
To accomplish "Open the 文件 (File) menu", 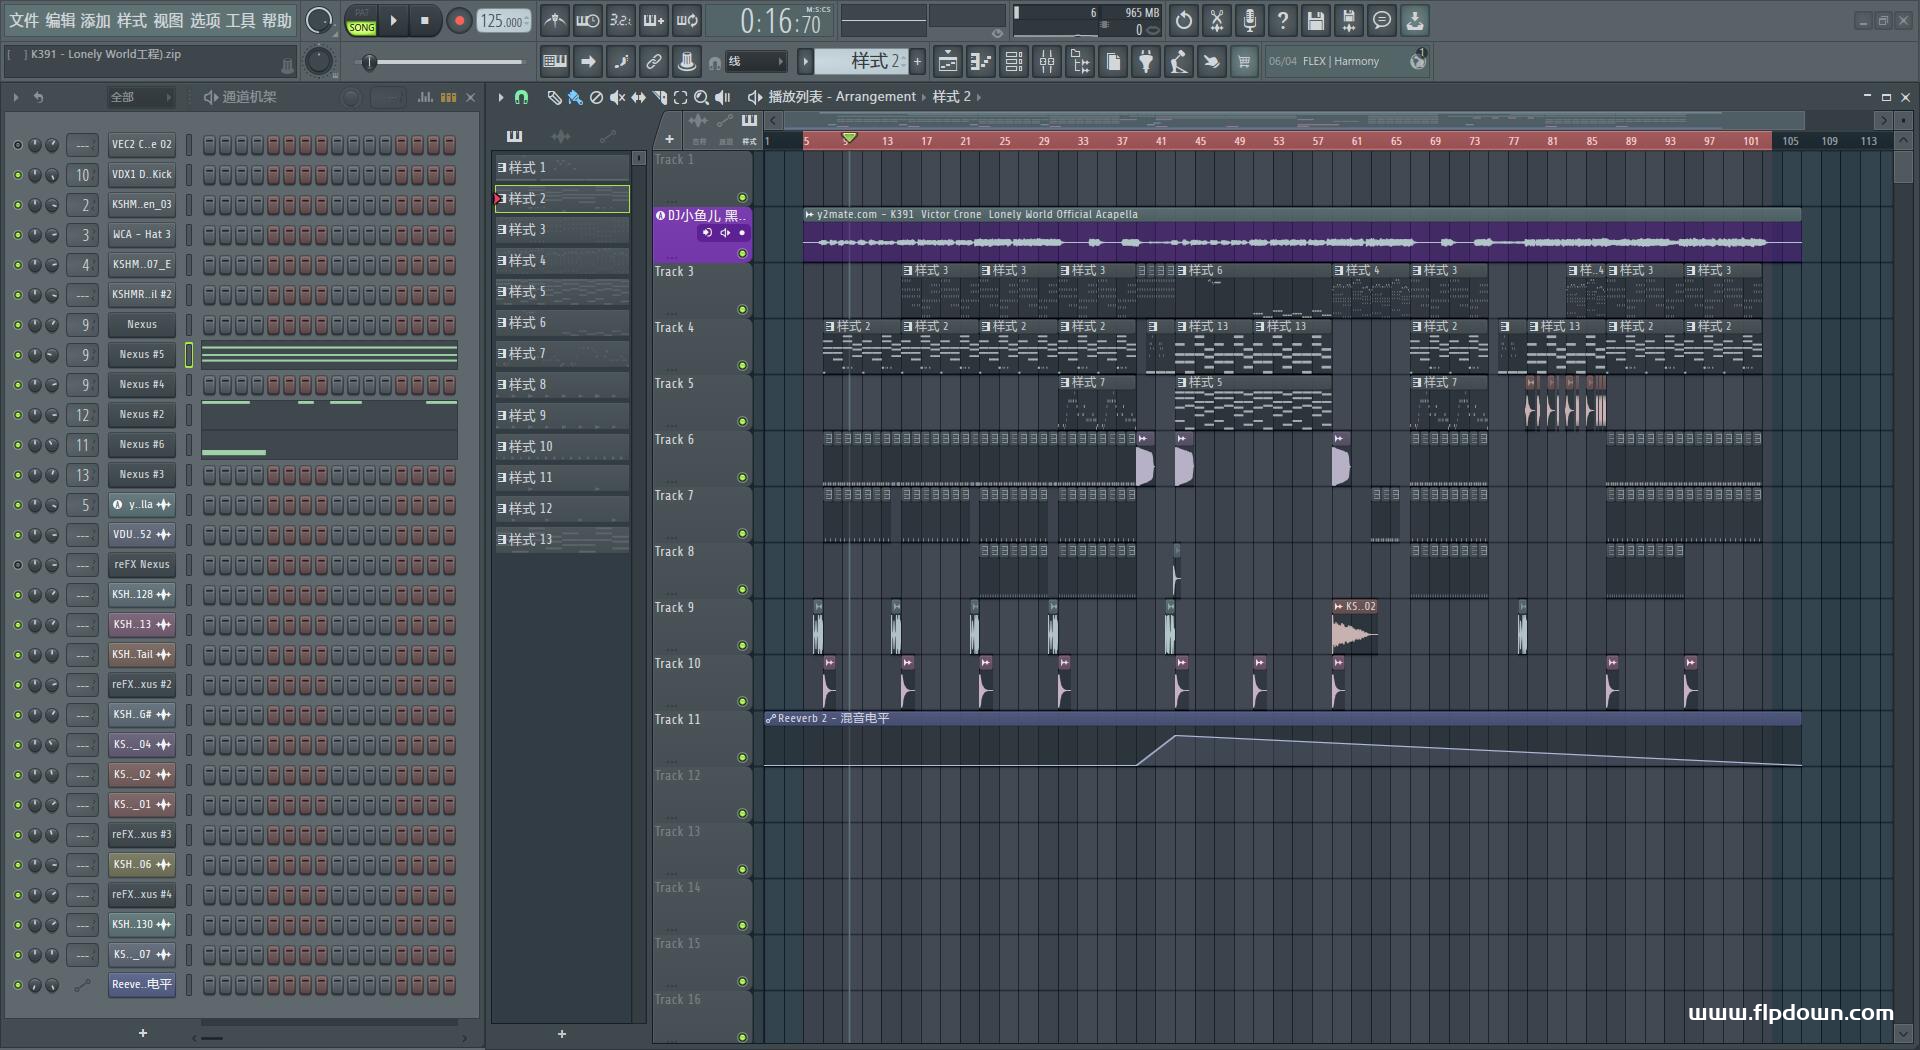I will pyautogui.click(x=24, y=20).
